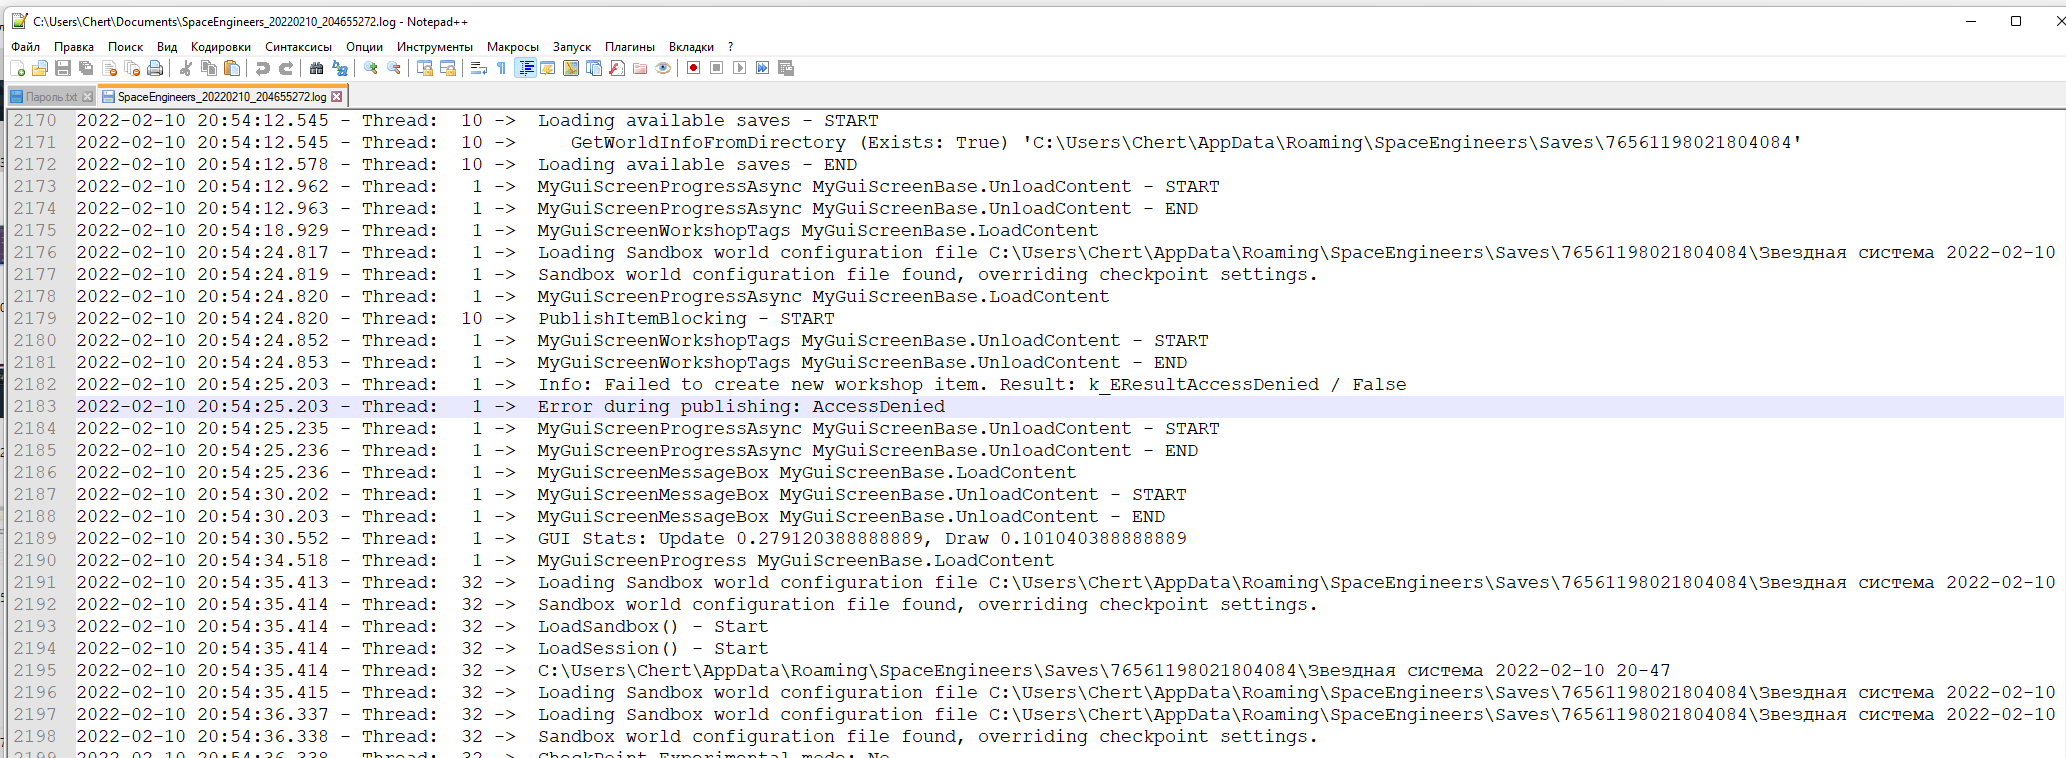Click the New file toolbar icon
The height and width of the screenshot is (758, 2066).
[x=17, y=68]
